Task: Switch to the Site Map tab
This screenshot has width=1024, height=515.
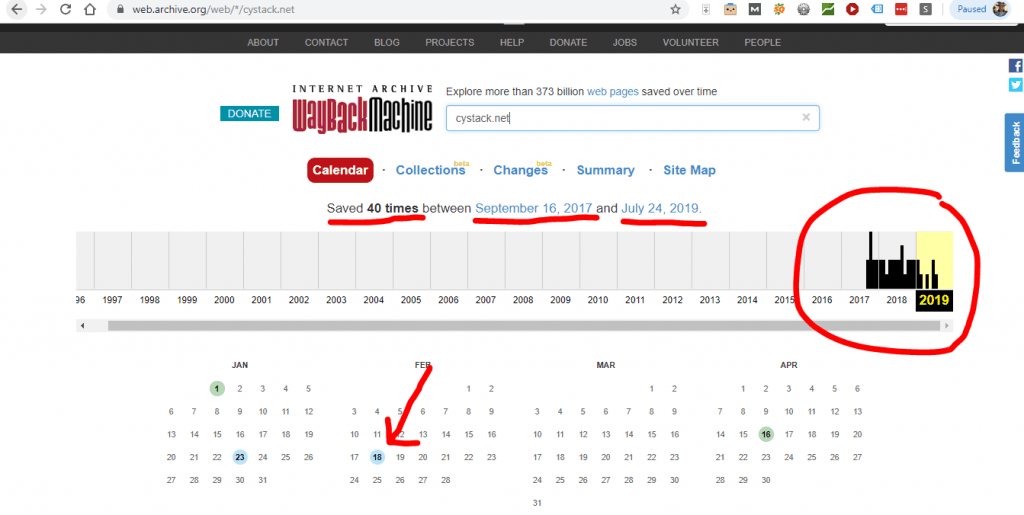Action: tap(690, 170)
